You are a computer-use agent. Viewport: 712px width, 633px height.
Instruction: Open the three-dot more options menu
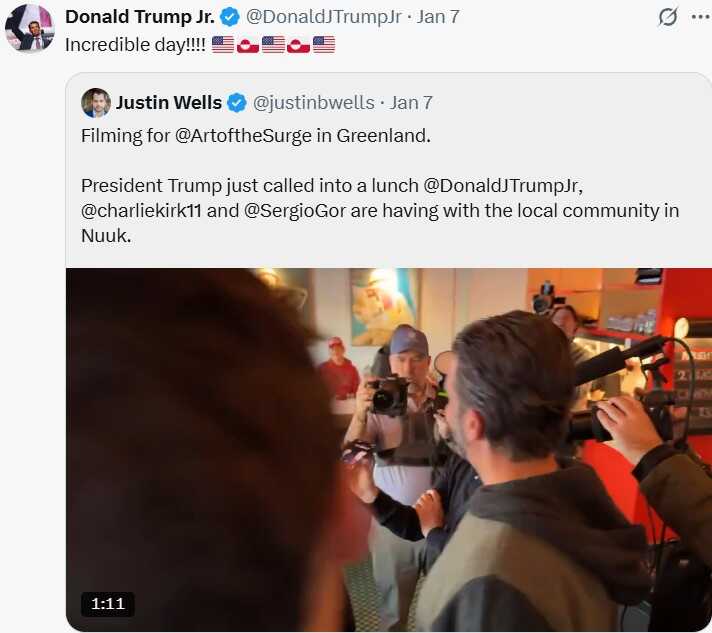[701, 17]
